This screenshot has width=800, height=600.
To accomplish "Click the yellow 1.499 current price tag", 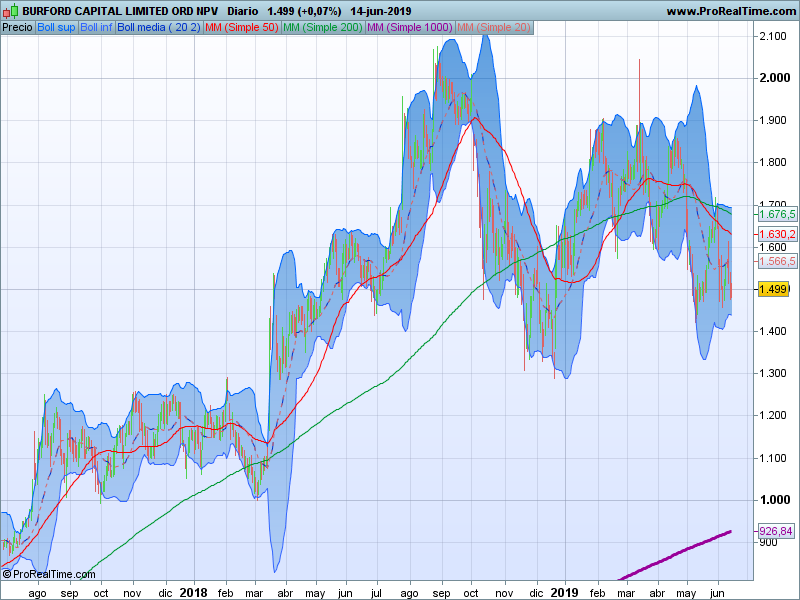I will click(x=773, y=289).
